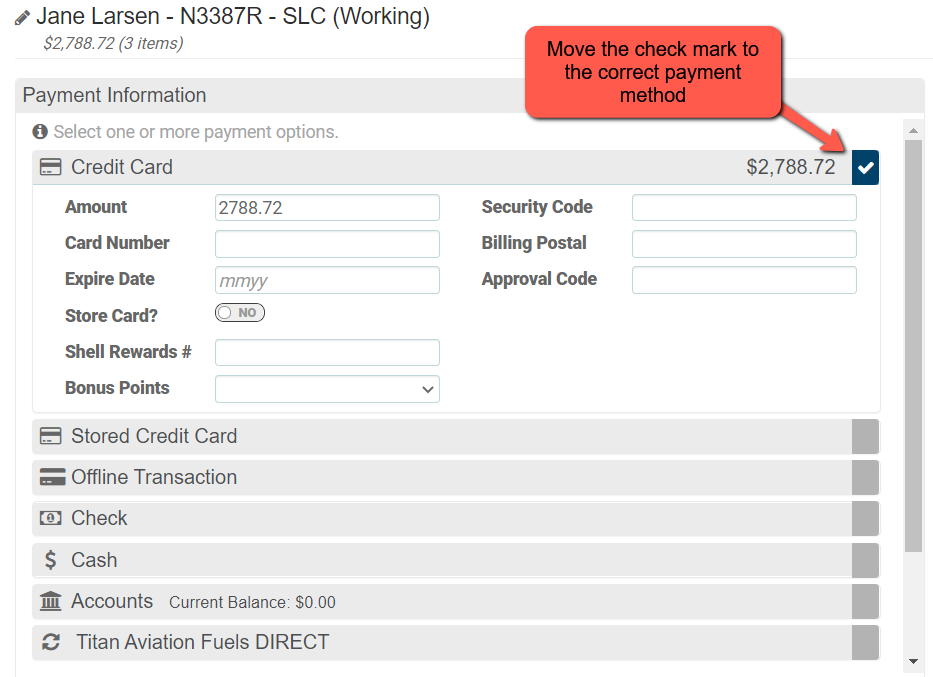Click the $2,788.72 Credit Card amount

pos(791,167)
